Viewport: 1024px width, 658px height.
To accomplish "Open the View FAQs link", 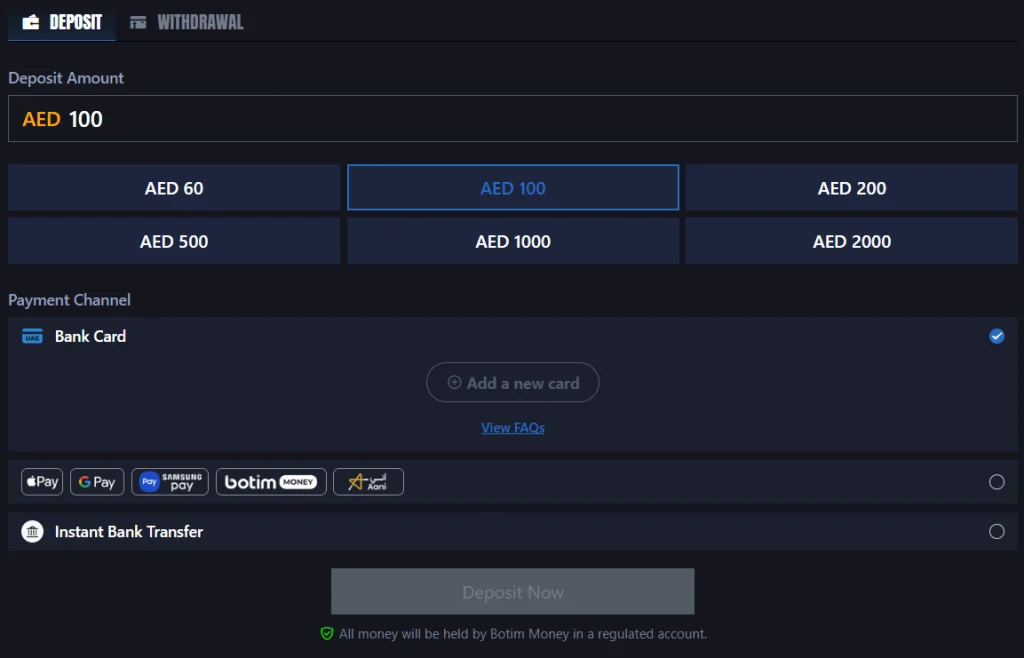I will pos(513,428).
